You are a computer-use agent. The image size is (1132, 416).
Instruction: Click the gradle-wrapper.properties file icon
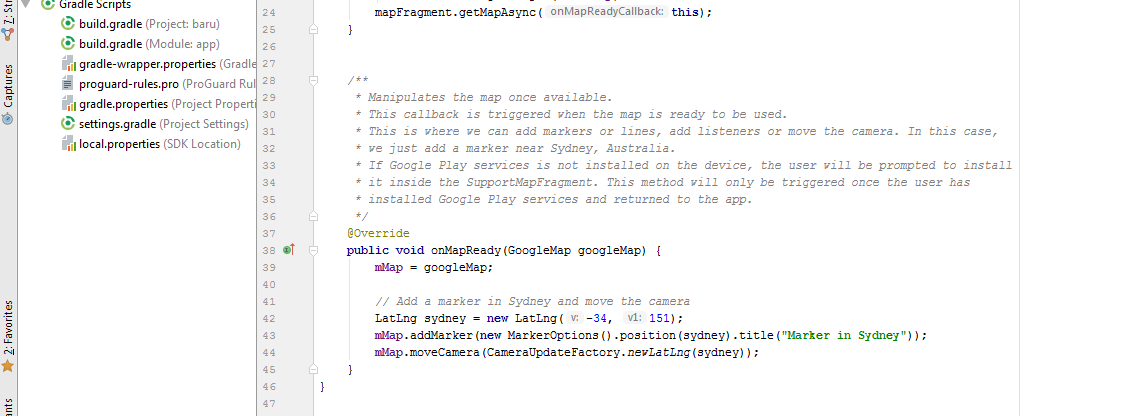[x=69, y=64]
